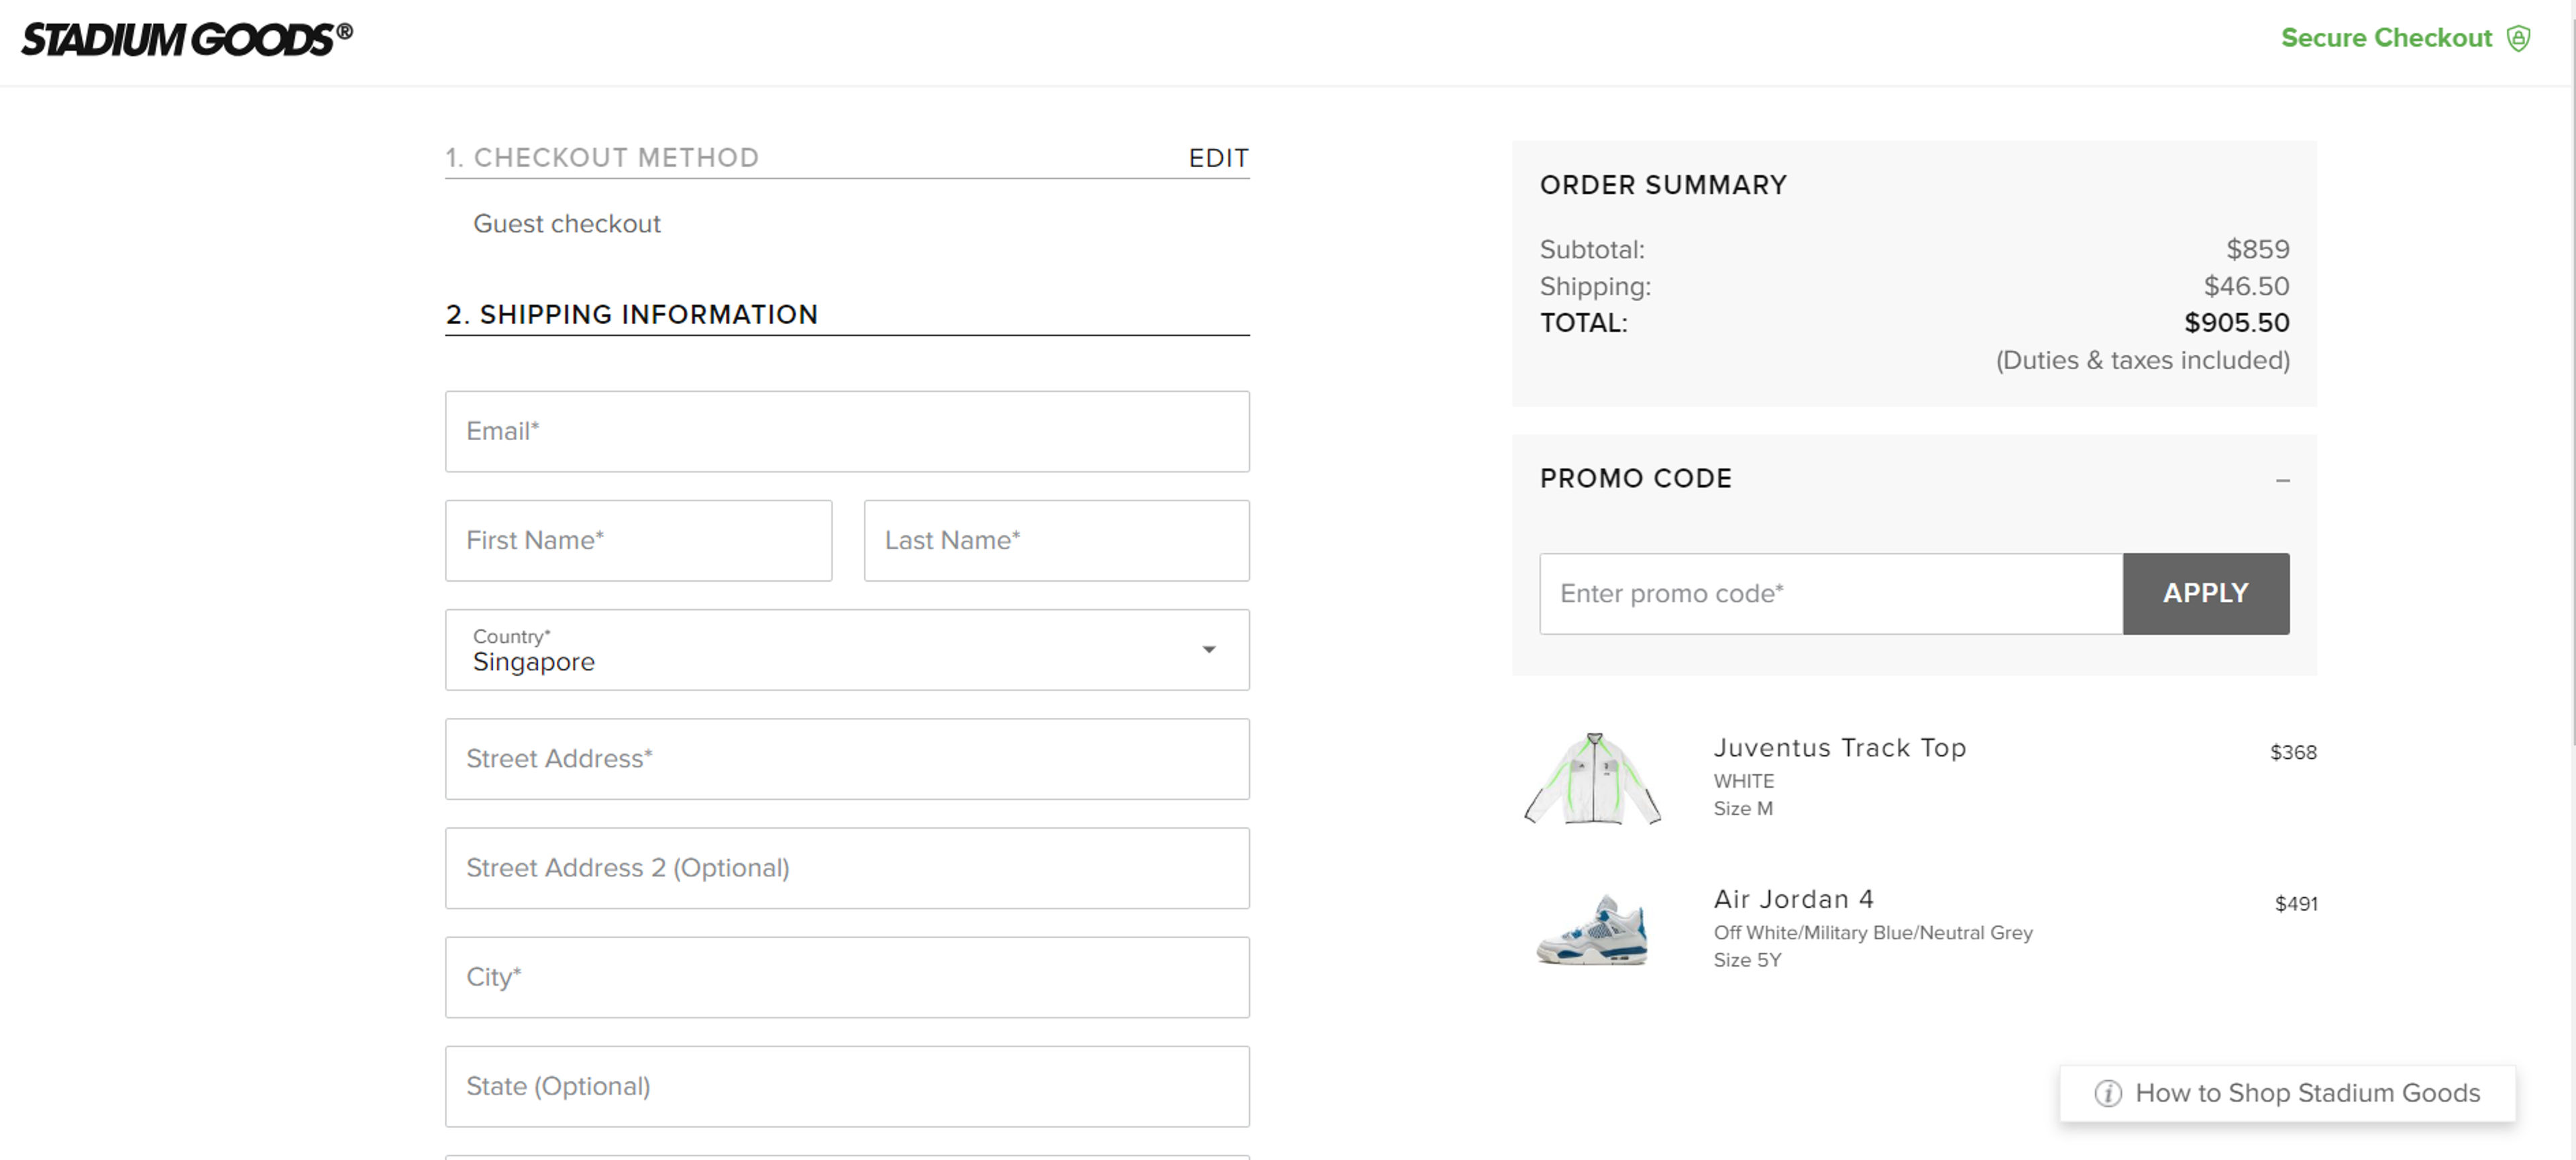Image resolution: width=2576 pixels, height=1160 pixels.
Task: Click the Order Summary heading
Action: (1662, 185)
